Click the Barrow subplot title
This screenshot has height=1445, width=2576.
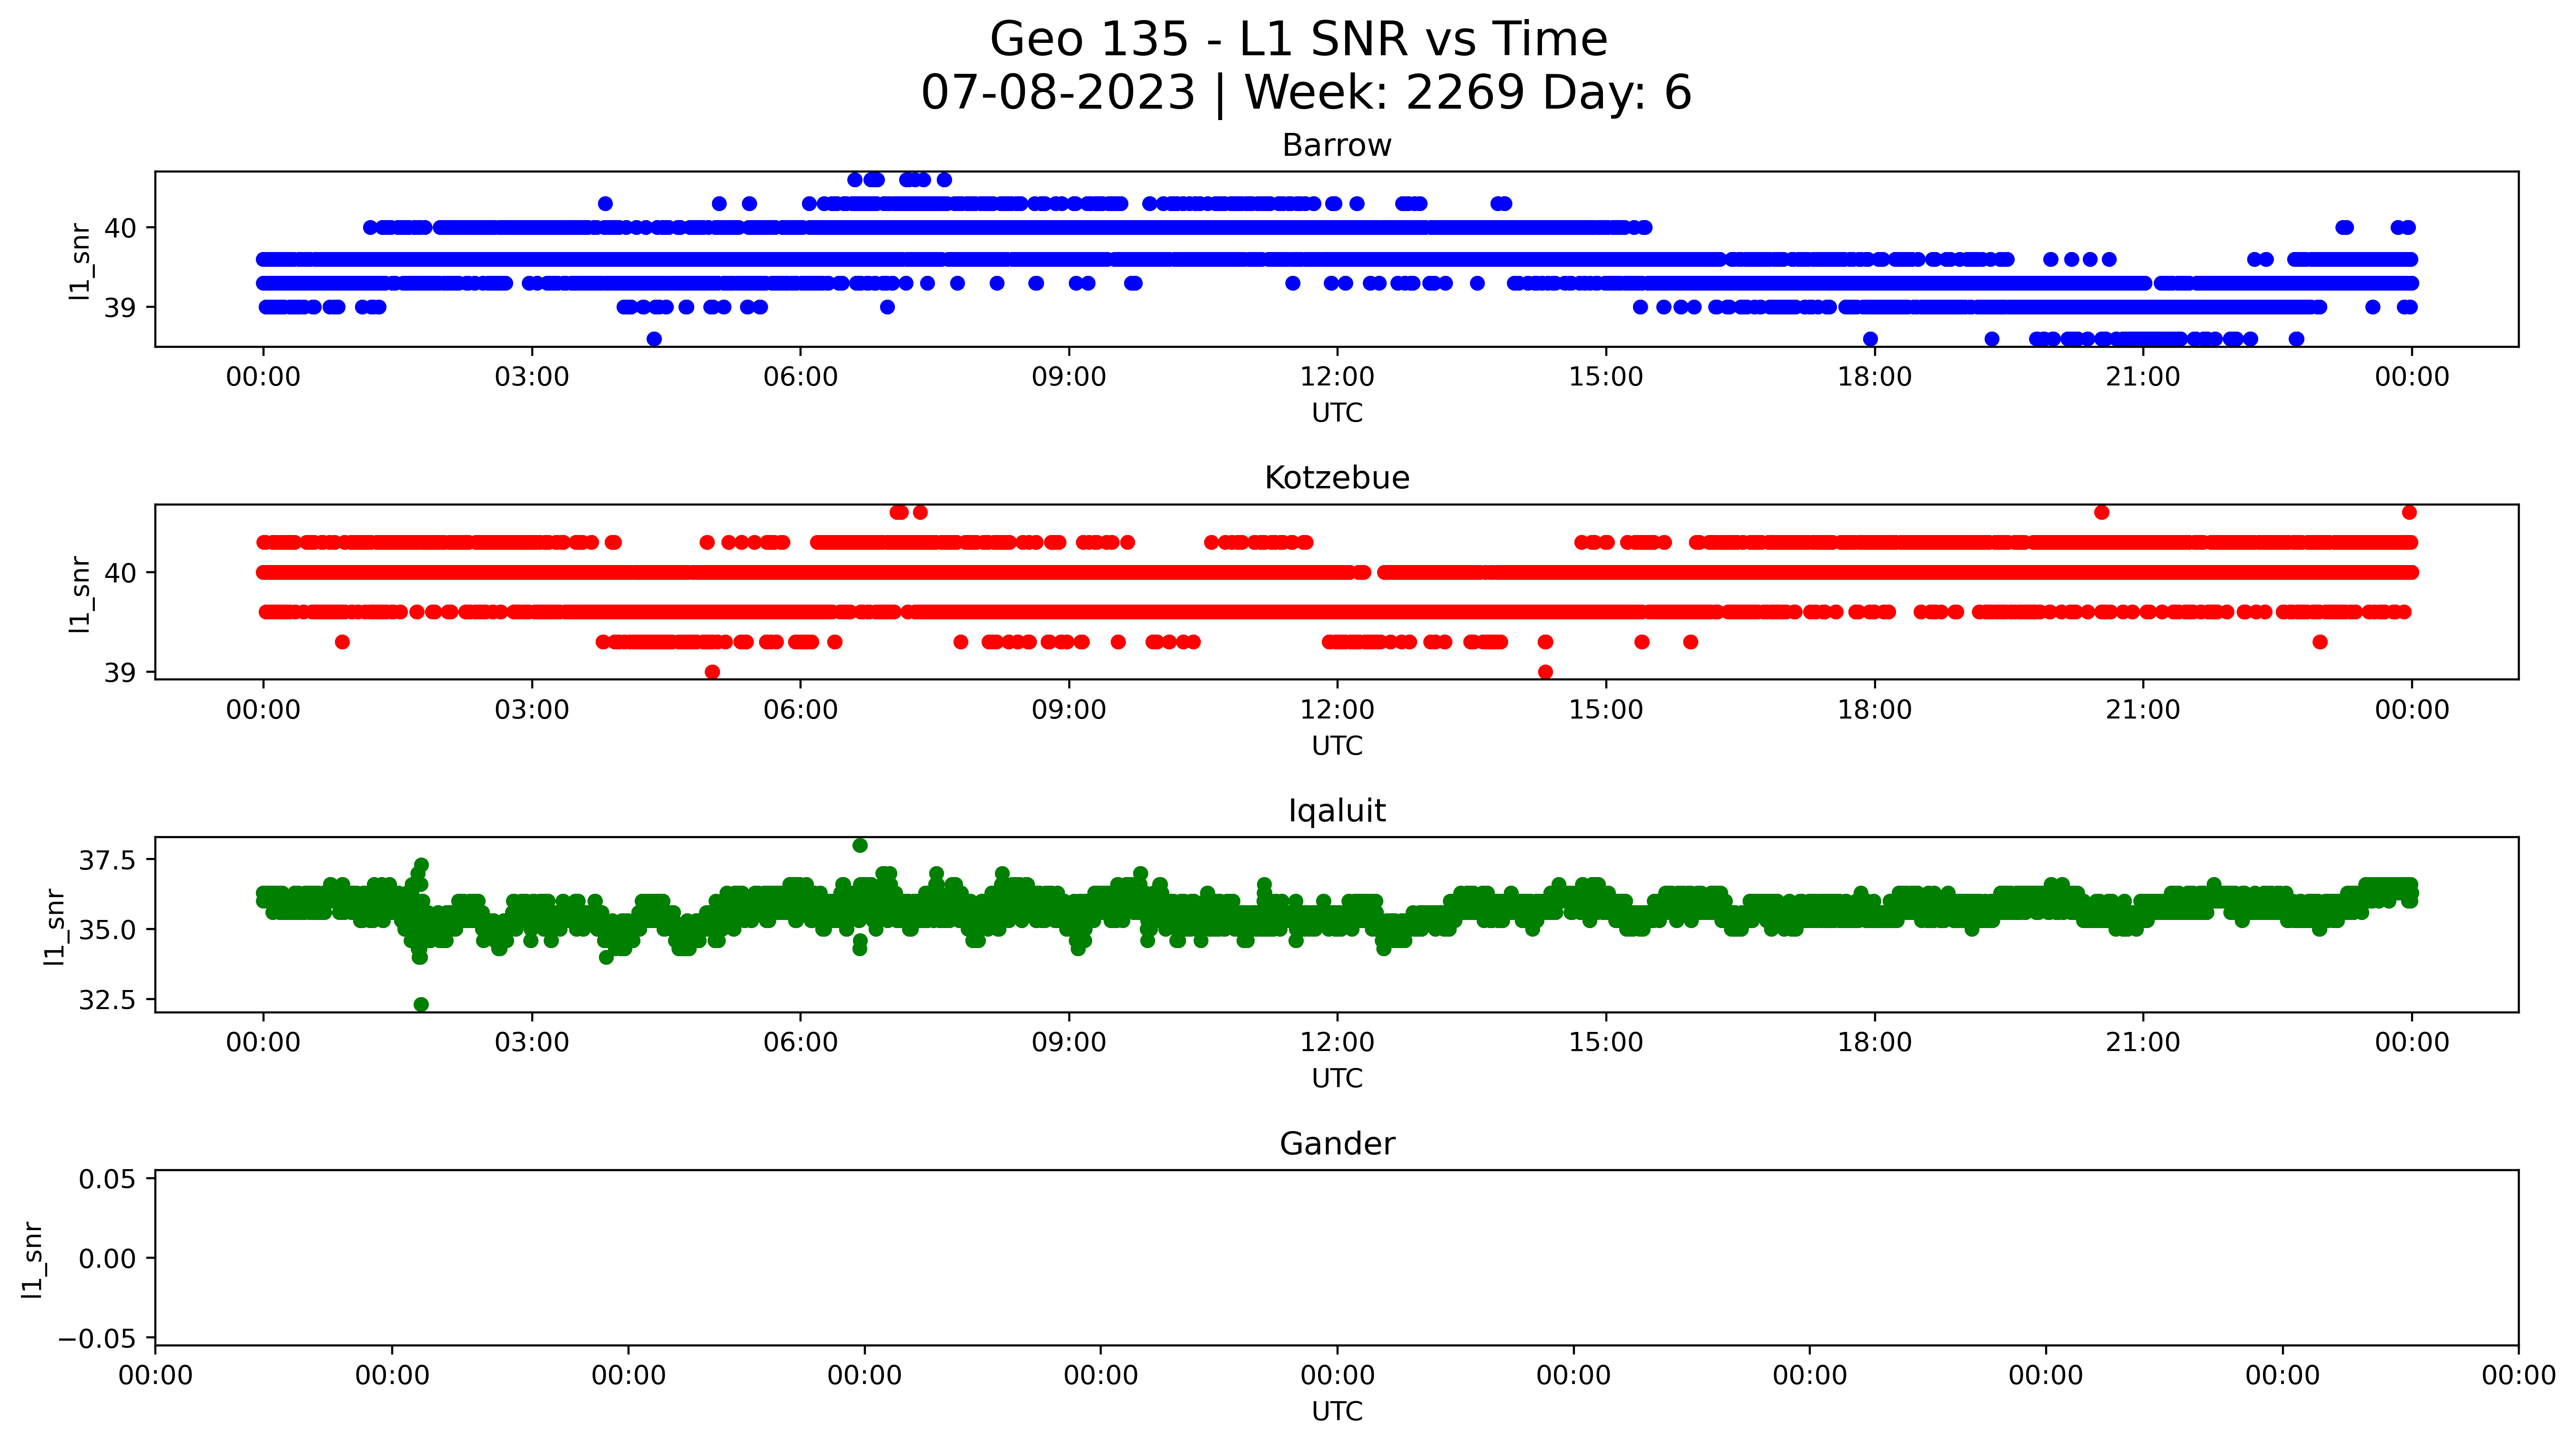click(1336, 146)
